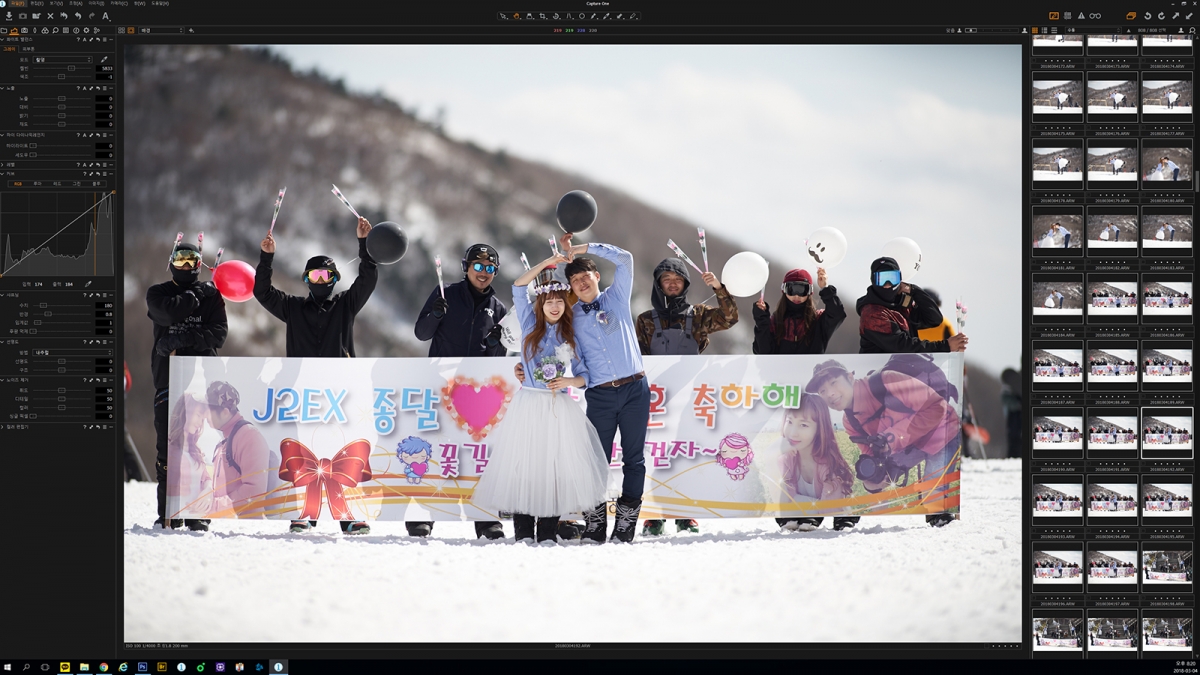Click rotate right icon in top right toolbar
Viewport: 1200px width, 675px height.
tap(1161, 16)
